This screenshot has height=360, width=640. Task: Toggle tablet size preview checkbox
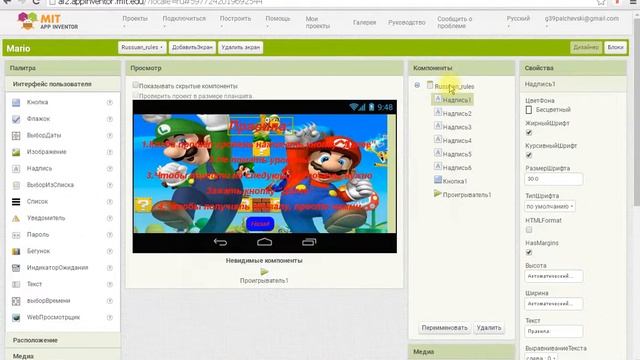pos(135,95)
